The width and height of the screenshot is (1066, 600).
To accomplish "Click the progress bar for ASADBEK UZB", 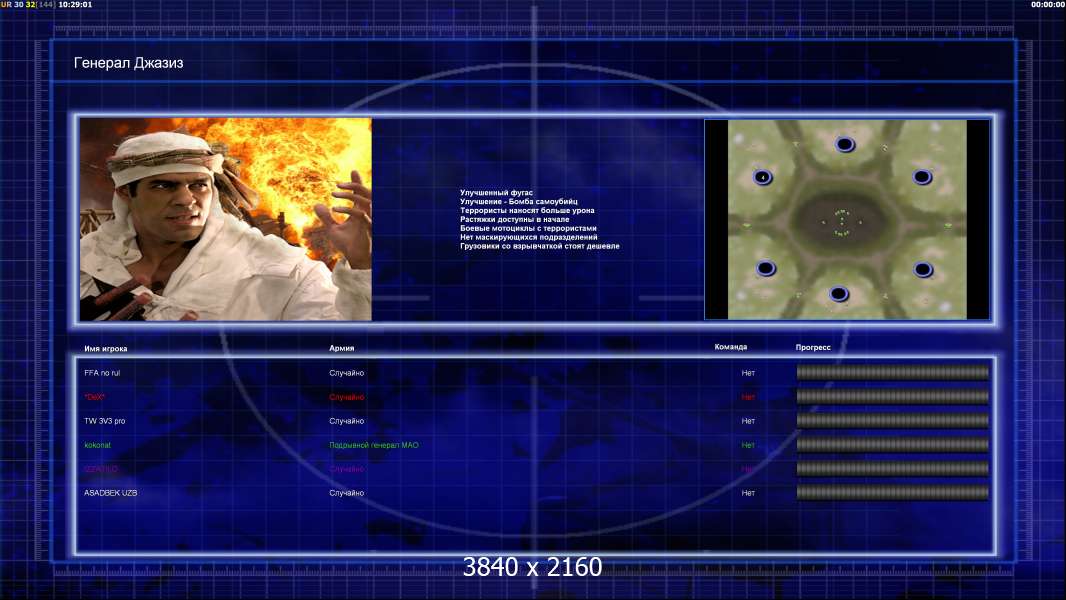I will pos(892,493).
